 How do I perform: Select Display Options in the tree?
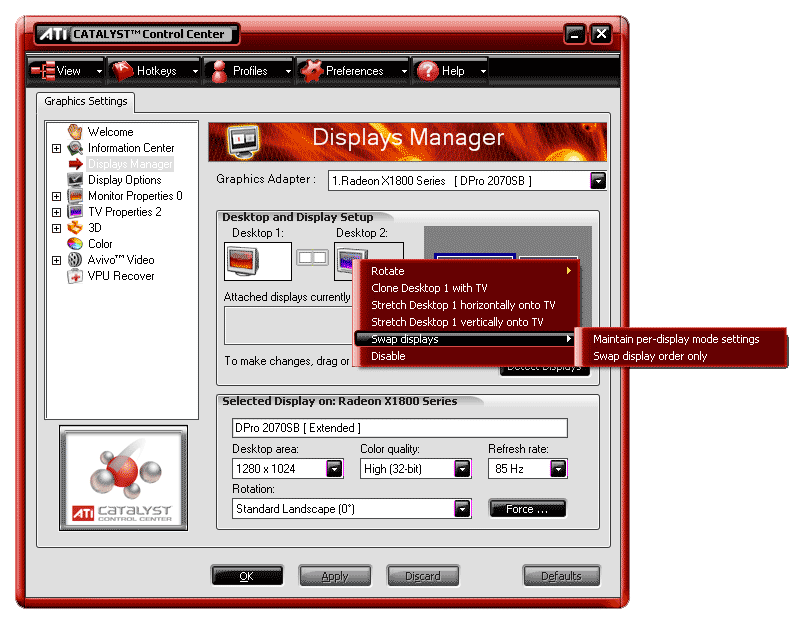pos(125,180)
